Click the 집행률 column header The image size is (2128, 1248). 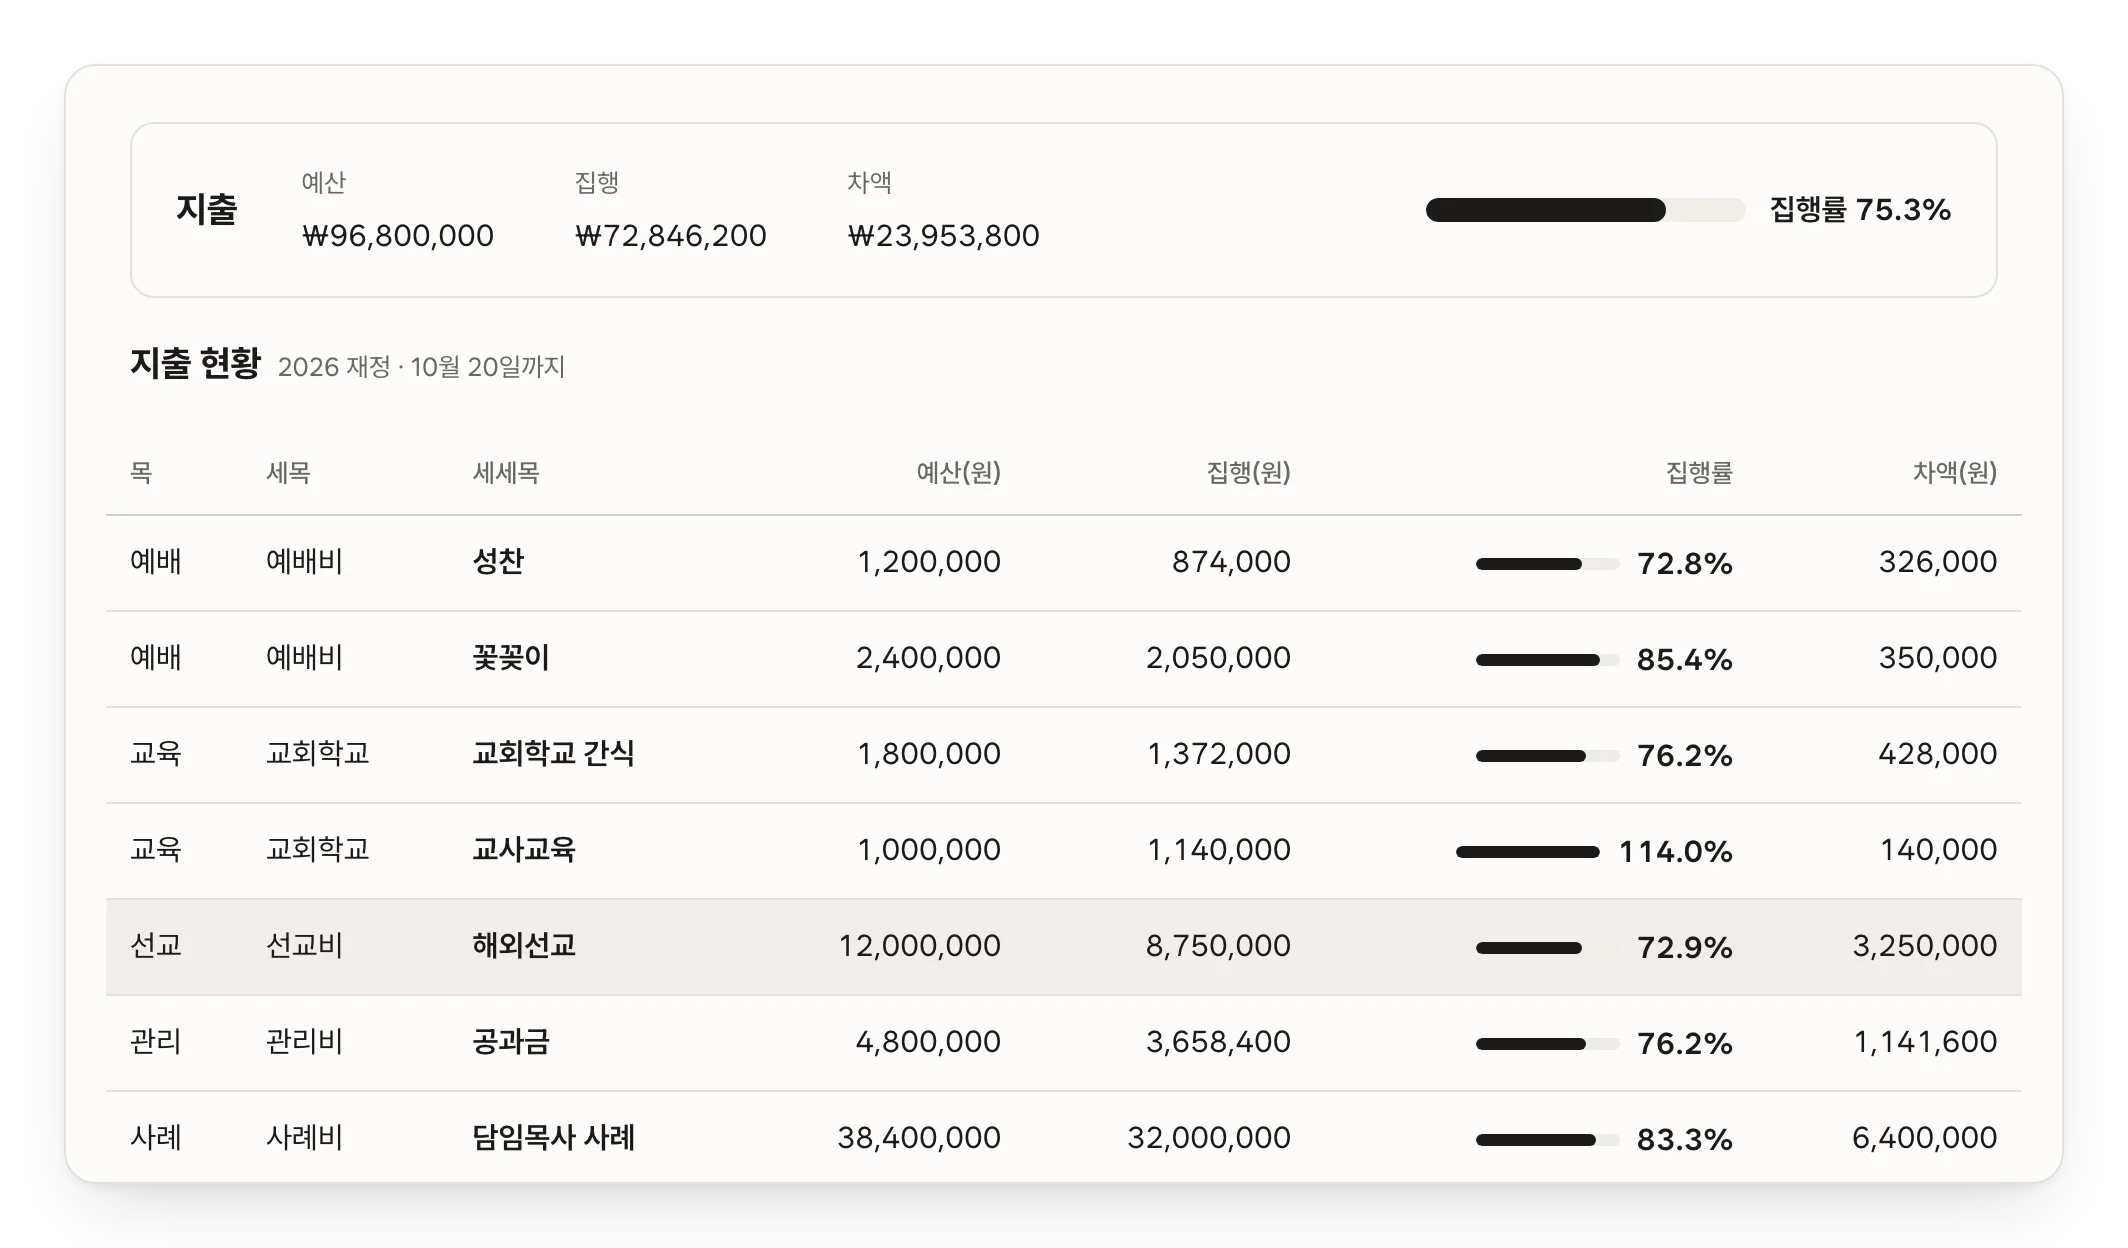coord(1699,472)
